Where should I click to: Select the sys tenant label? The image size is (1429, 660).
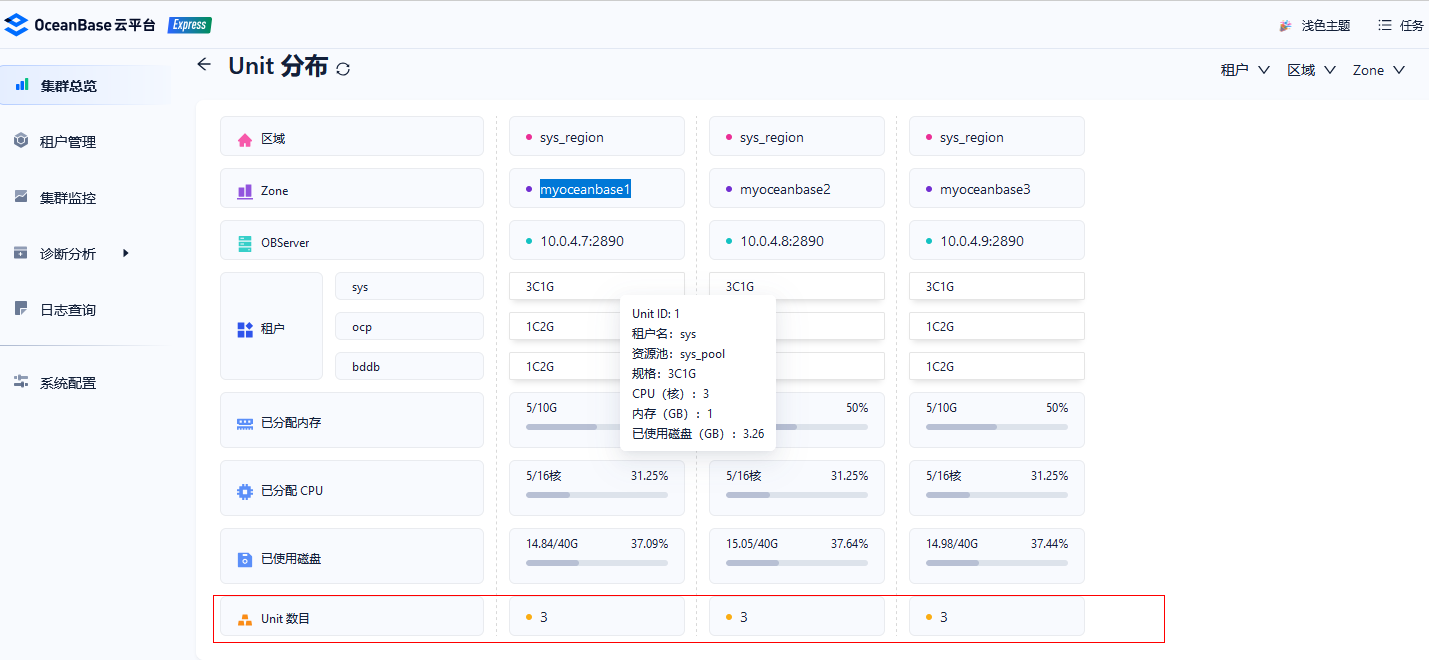409,287
